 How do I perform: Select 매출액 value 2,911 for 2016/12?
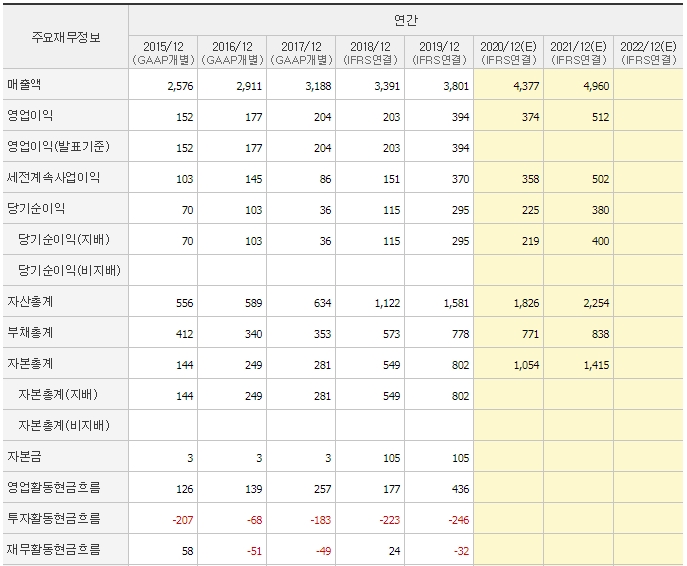[249, 86]
